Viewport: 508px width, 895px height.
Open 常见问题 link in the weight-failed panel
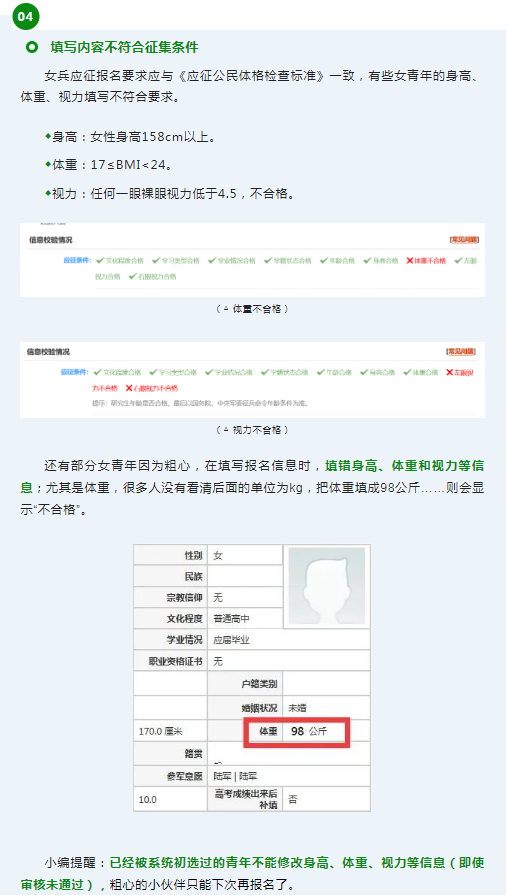click(464, 240)
